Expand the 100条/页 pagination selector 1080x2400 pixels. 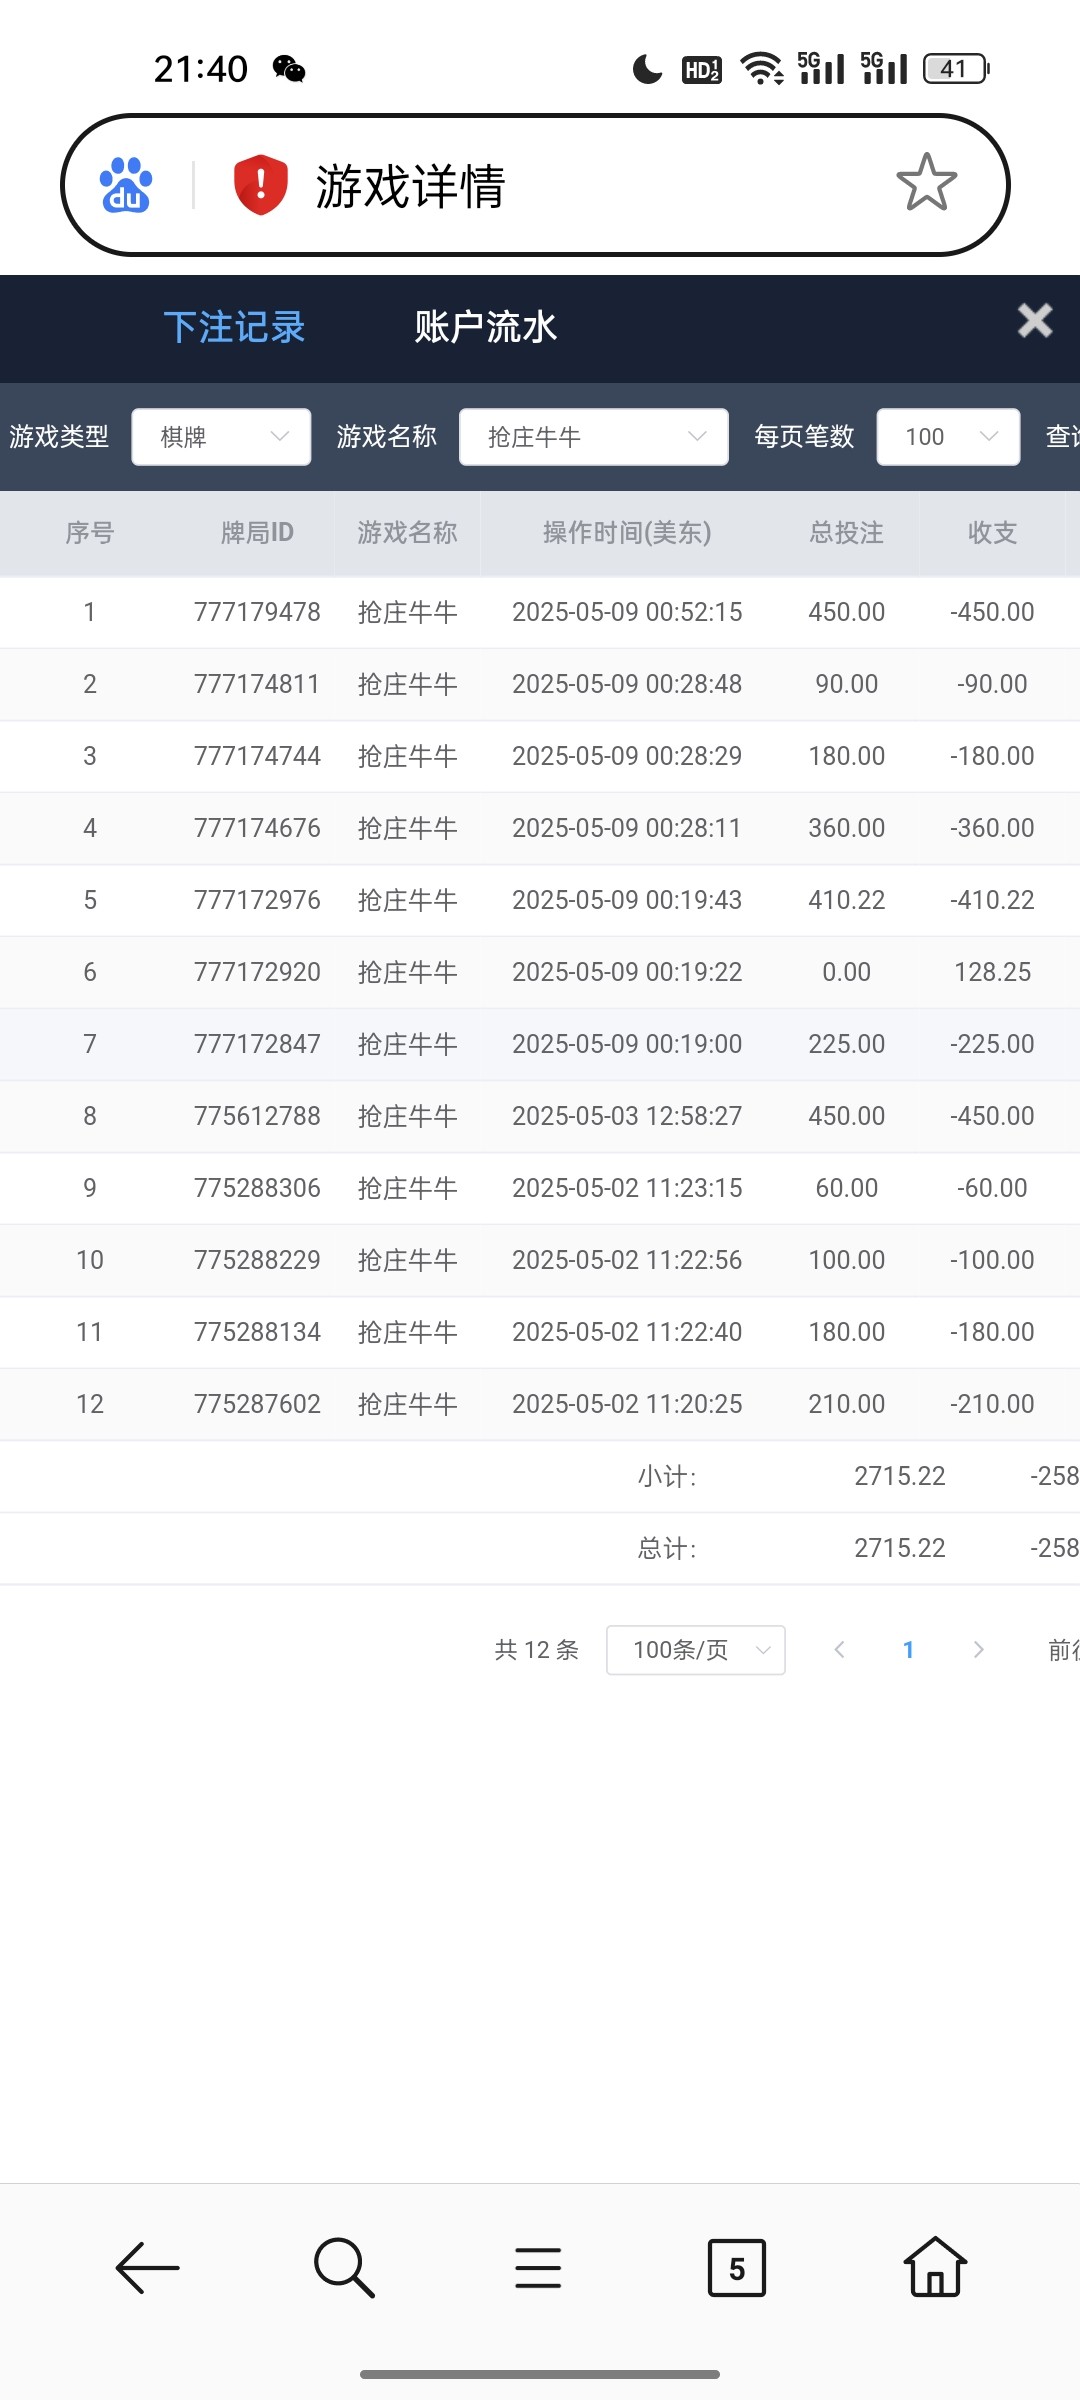[x=695, y=1650]
